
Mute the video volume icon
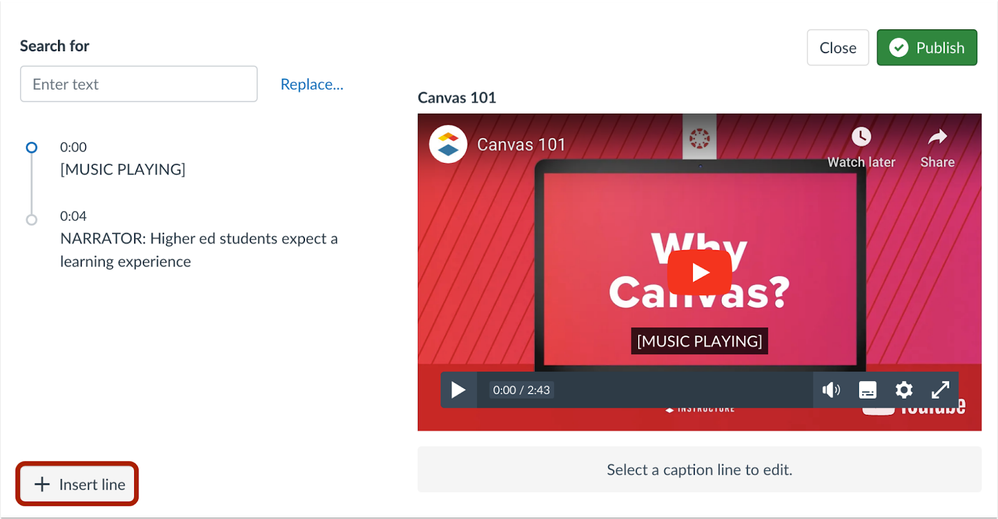click(831, 390)
